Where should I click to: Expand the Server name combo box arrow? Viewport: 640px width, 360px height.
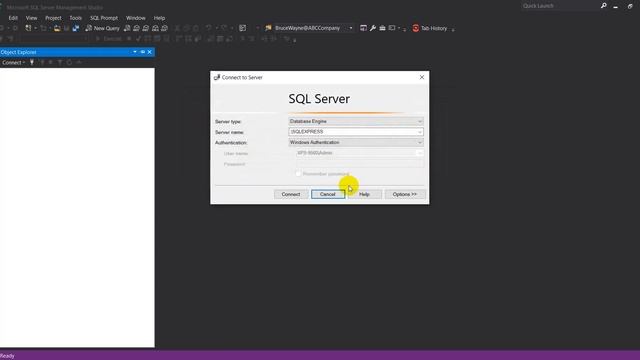(420, 132)
